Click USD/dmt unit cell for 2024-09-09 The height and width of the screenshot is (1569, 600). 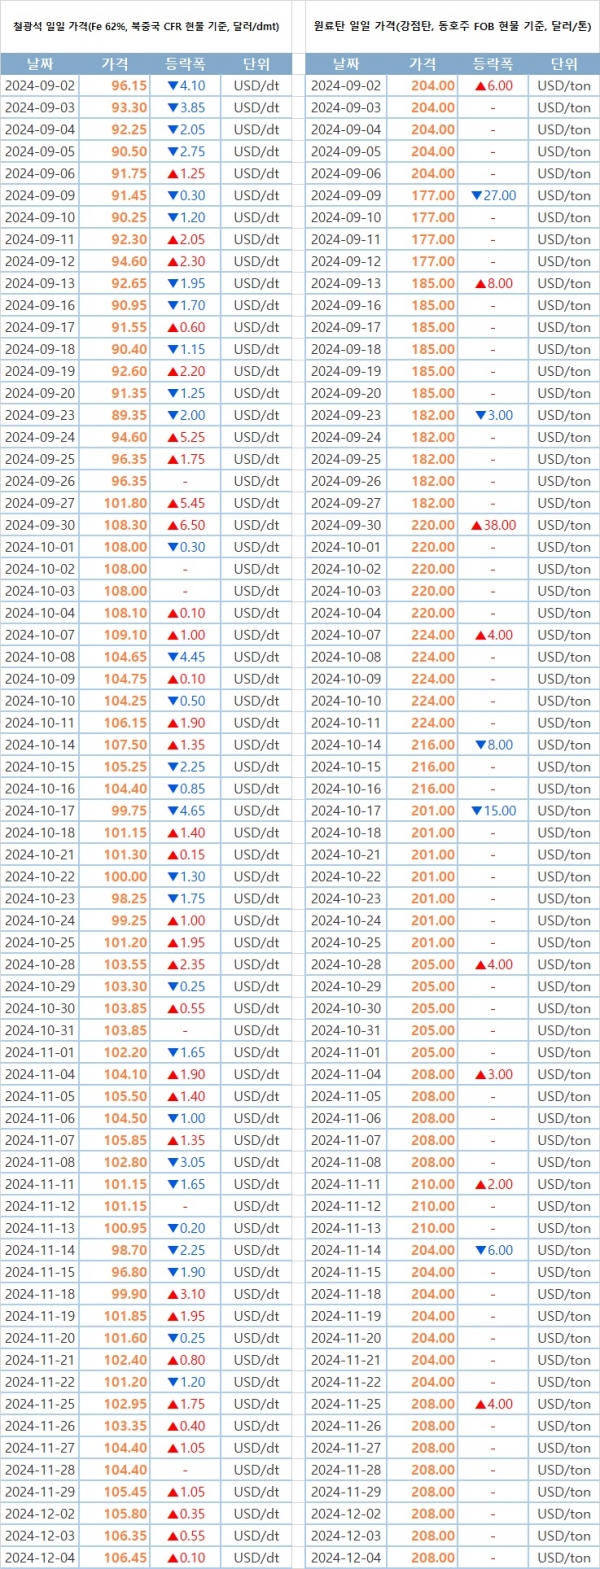256,196
